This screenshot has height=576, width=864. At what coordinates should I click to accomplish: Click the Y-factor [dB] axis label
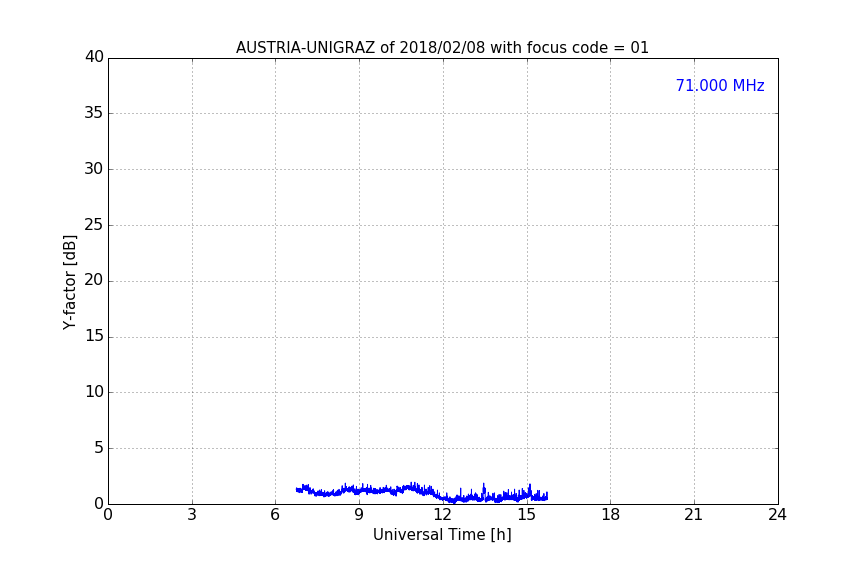(x=69, y=282)
